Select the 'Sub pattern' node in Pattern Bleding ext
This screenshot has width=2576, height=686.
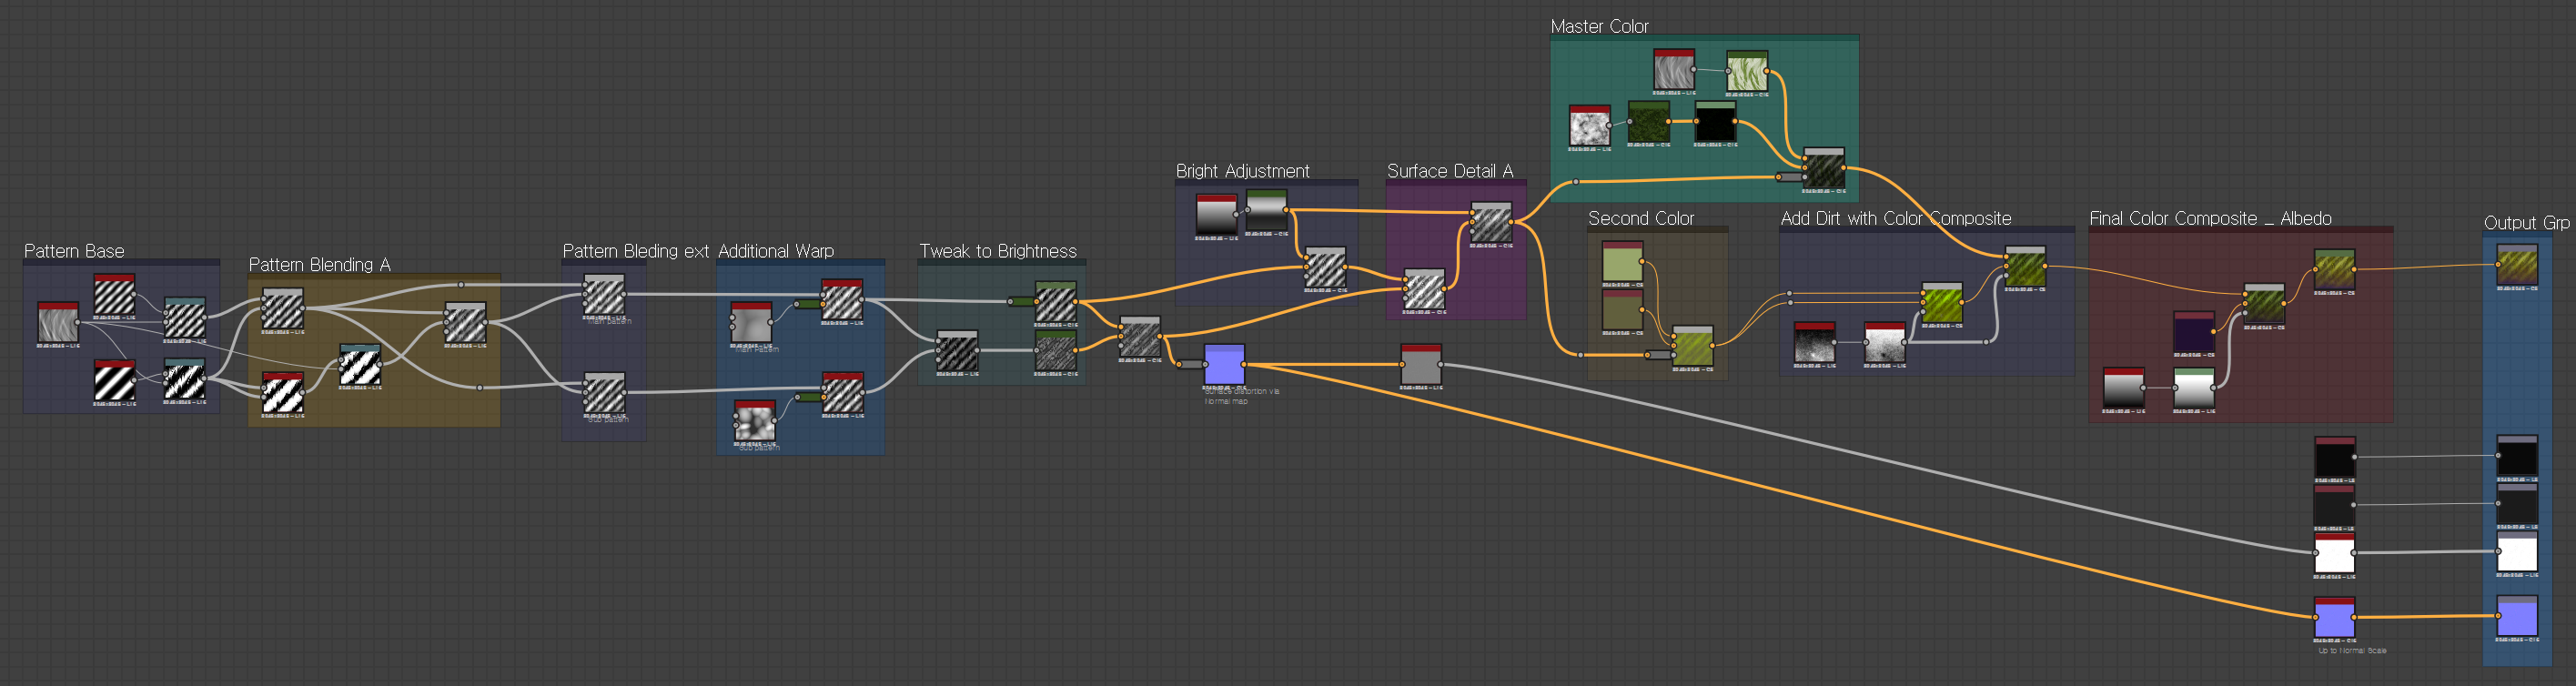(x=604, y=394)
